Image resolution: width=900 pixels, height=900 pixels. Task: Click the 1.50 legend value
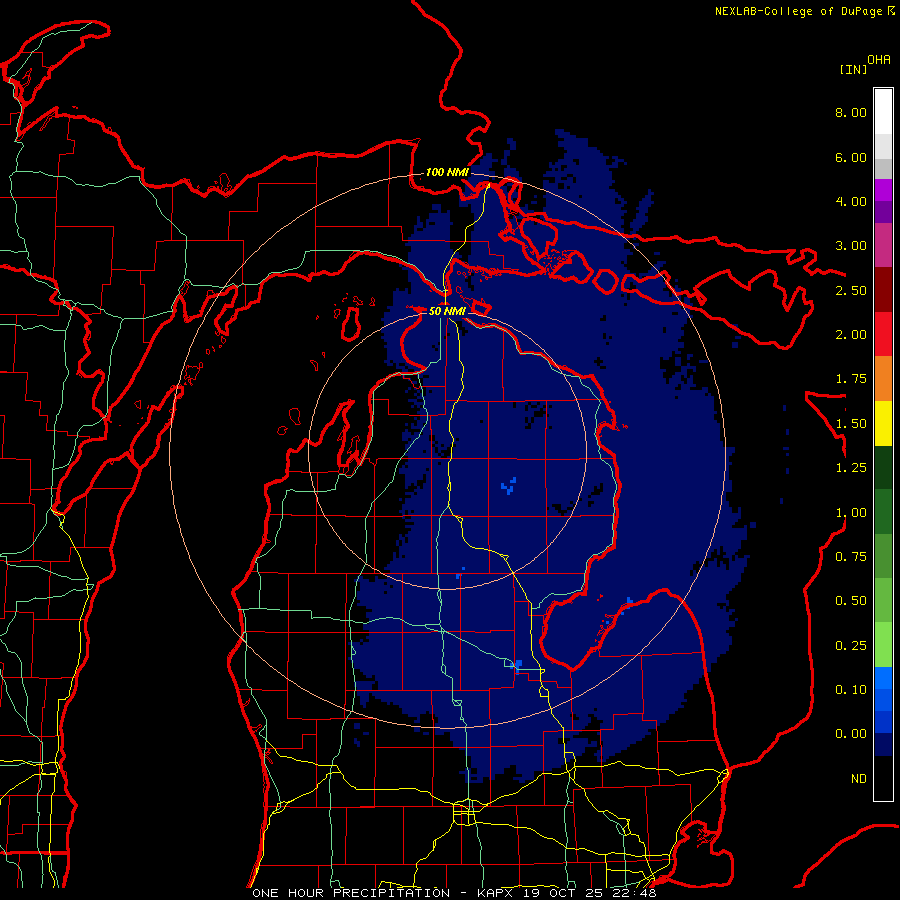851,424
